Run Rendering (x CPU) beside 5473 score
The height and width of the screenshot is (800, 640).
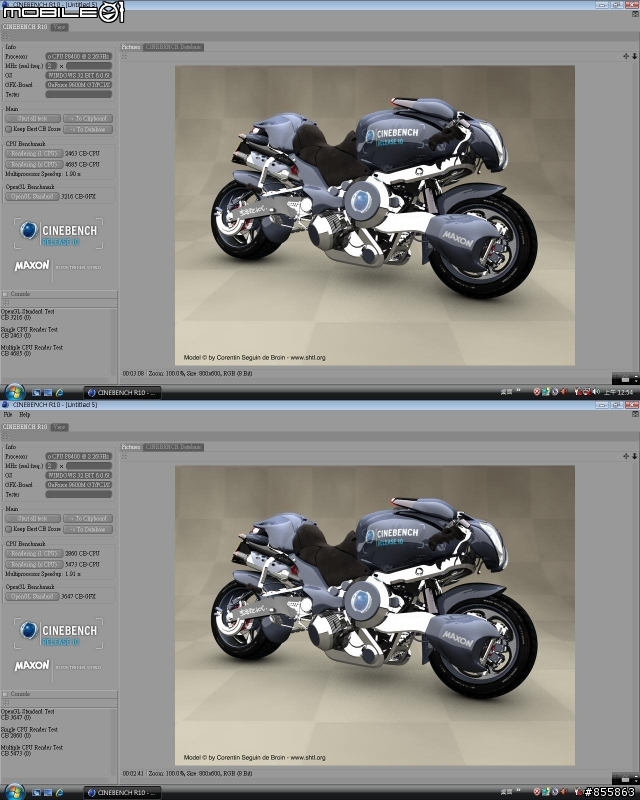34,565
